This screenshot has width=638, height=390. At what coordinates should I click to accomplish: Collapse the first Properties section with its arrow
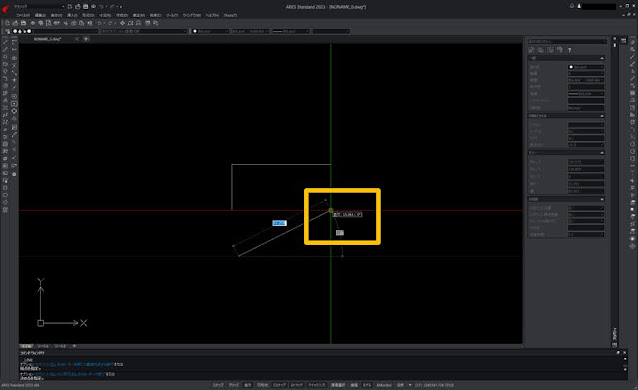coord(602,58)
